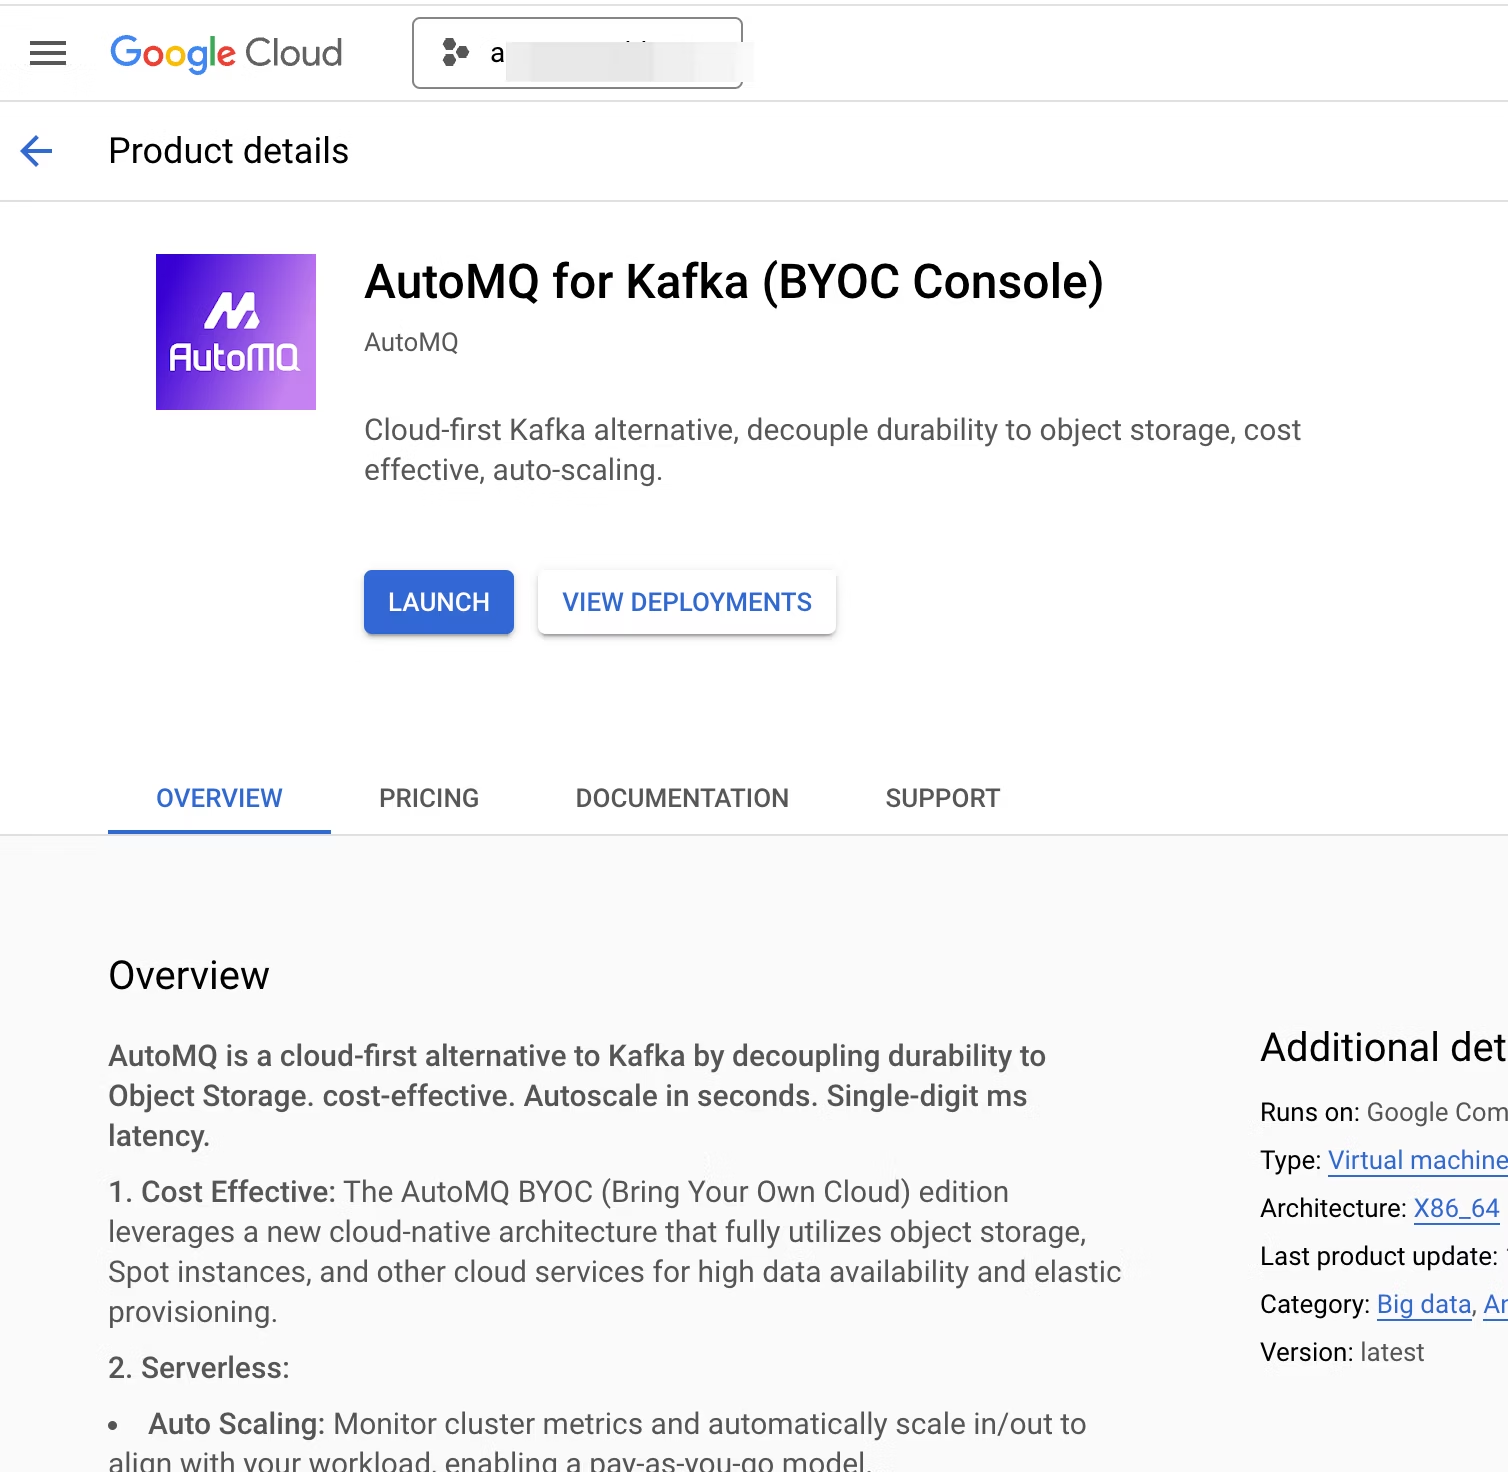Go to the SUPPORT tab
The height and width of the screenshot is (1472, 1508).
pyautogui.click(x=942, y=798)
